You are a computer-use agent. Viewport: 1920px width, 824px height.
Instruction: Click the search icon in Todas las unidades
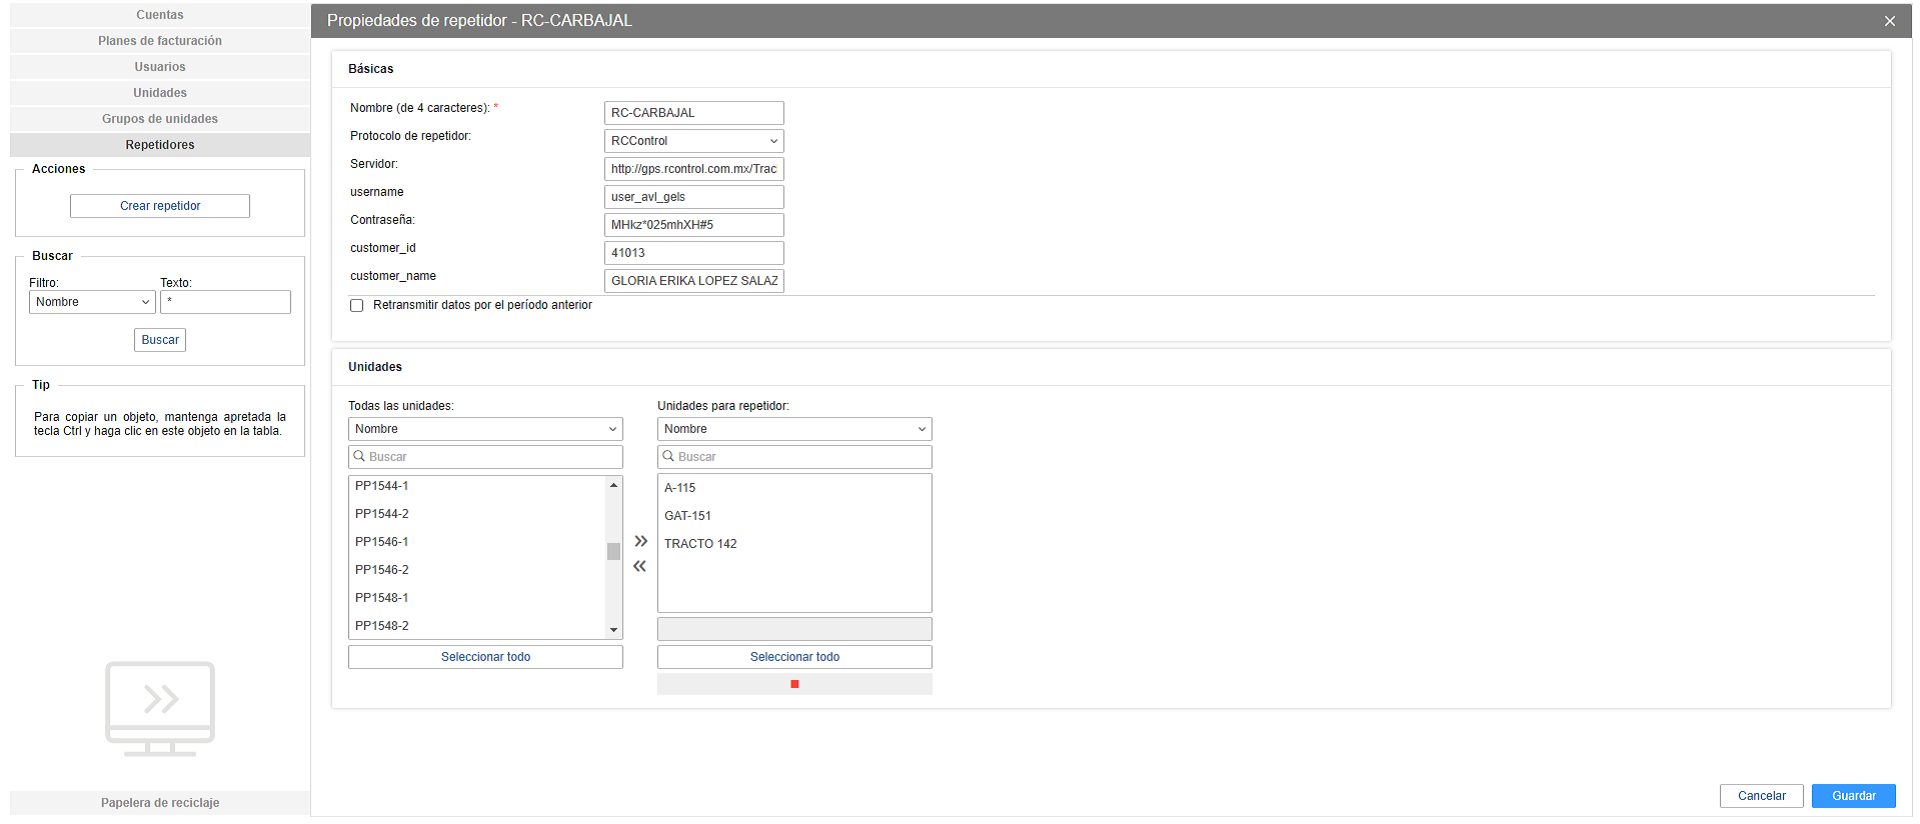[360, 456]
